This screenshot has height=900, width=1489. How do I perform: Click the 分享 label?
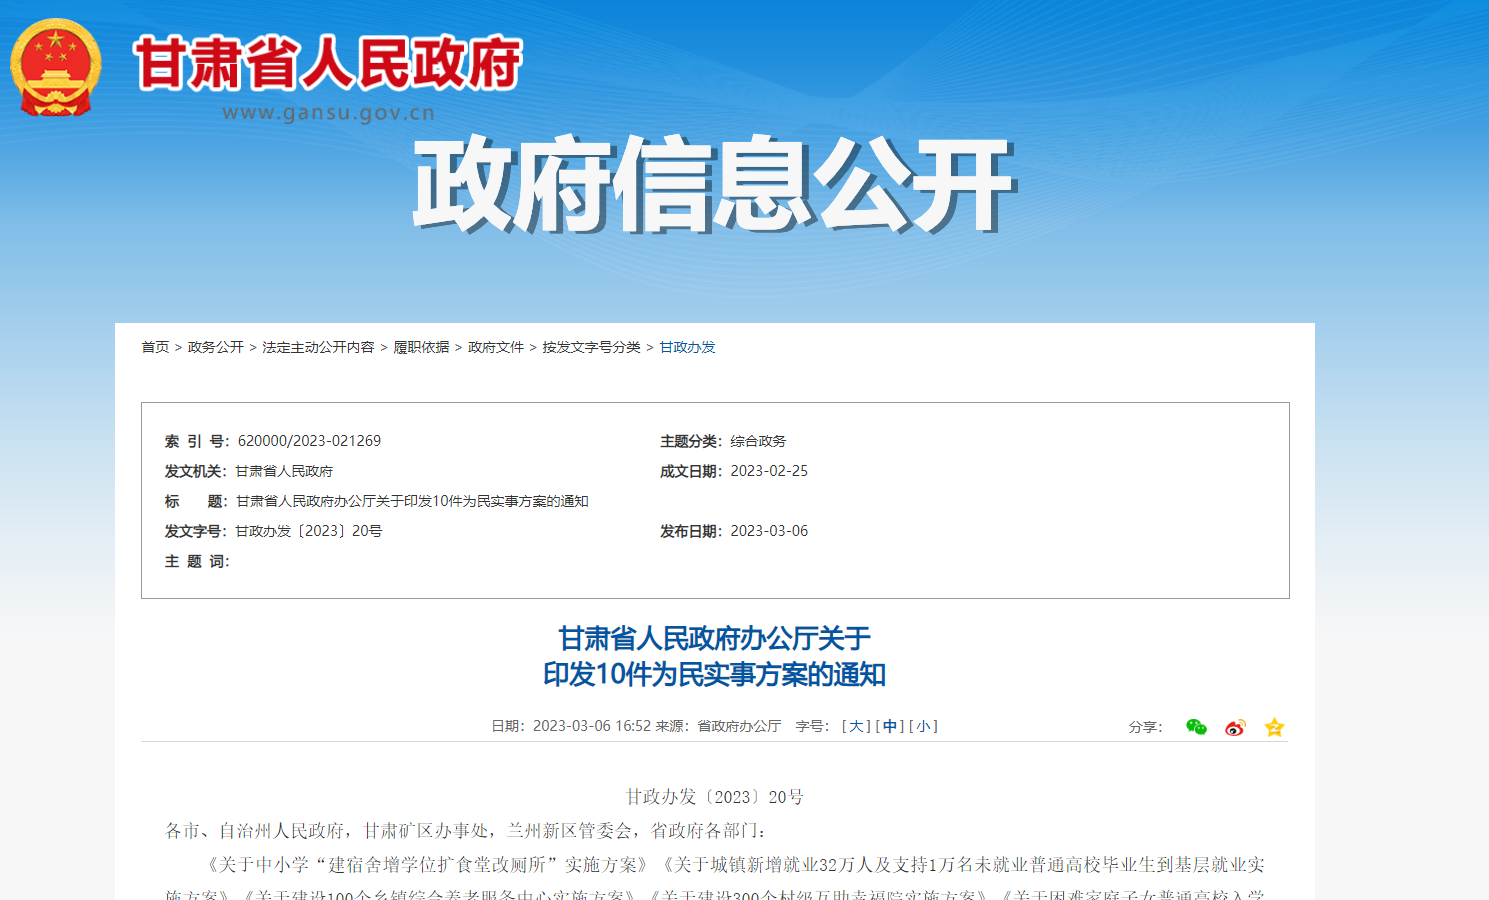tap(1145, 727)
